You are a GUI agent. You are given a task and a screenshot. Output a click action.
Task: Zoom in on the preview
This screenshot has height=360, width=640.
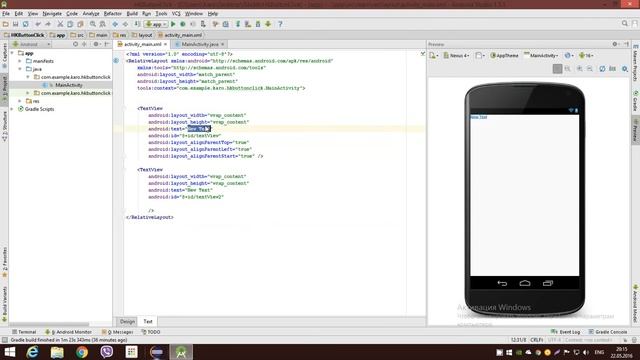pos(580,69)
